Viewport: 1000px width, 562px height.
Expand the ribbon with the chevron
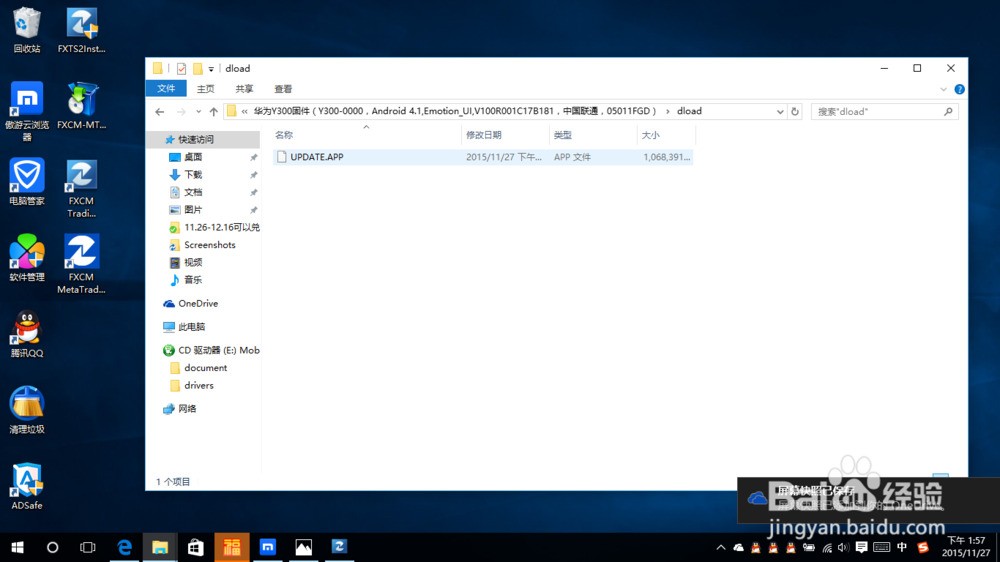click(943, 89)
